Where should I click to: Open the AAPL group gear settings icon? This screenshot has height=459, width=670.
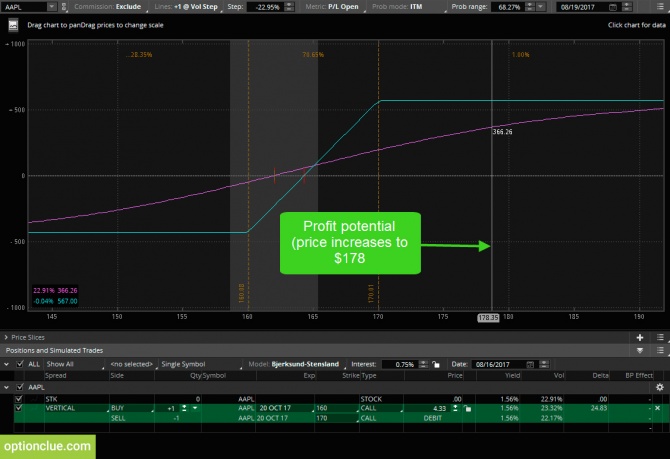click(660, 387)
